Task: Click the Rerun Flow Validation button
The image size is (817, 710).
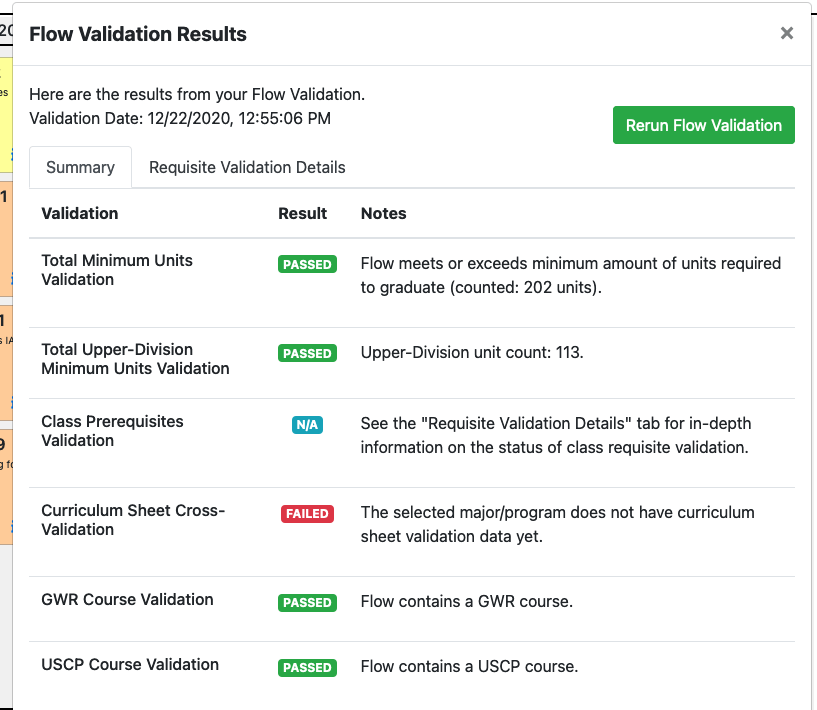Action: pos(703,125)
